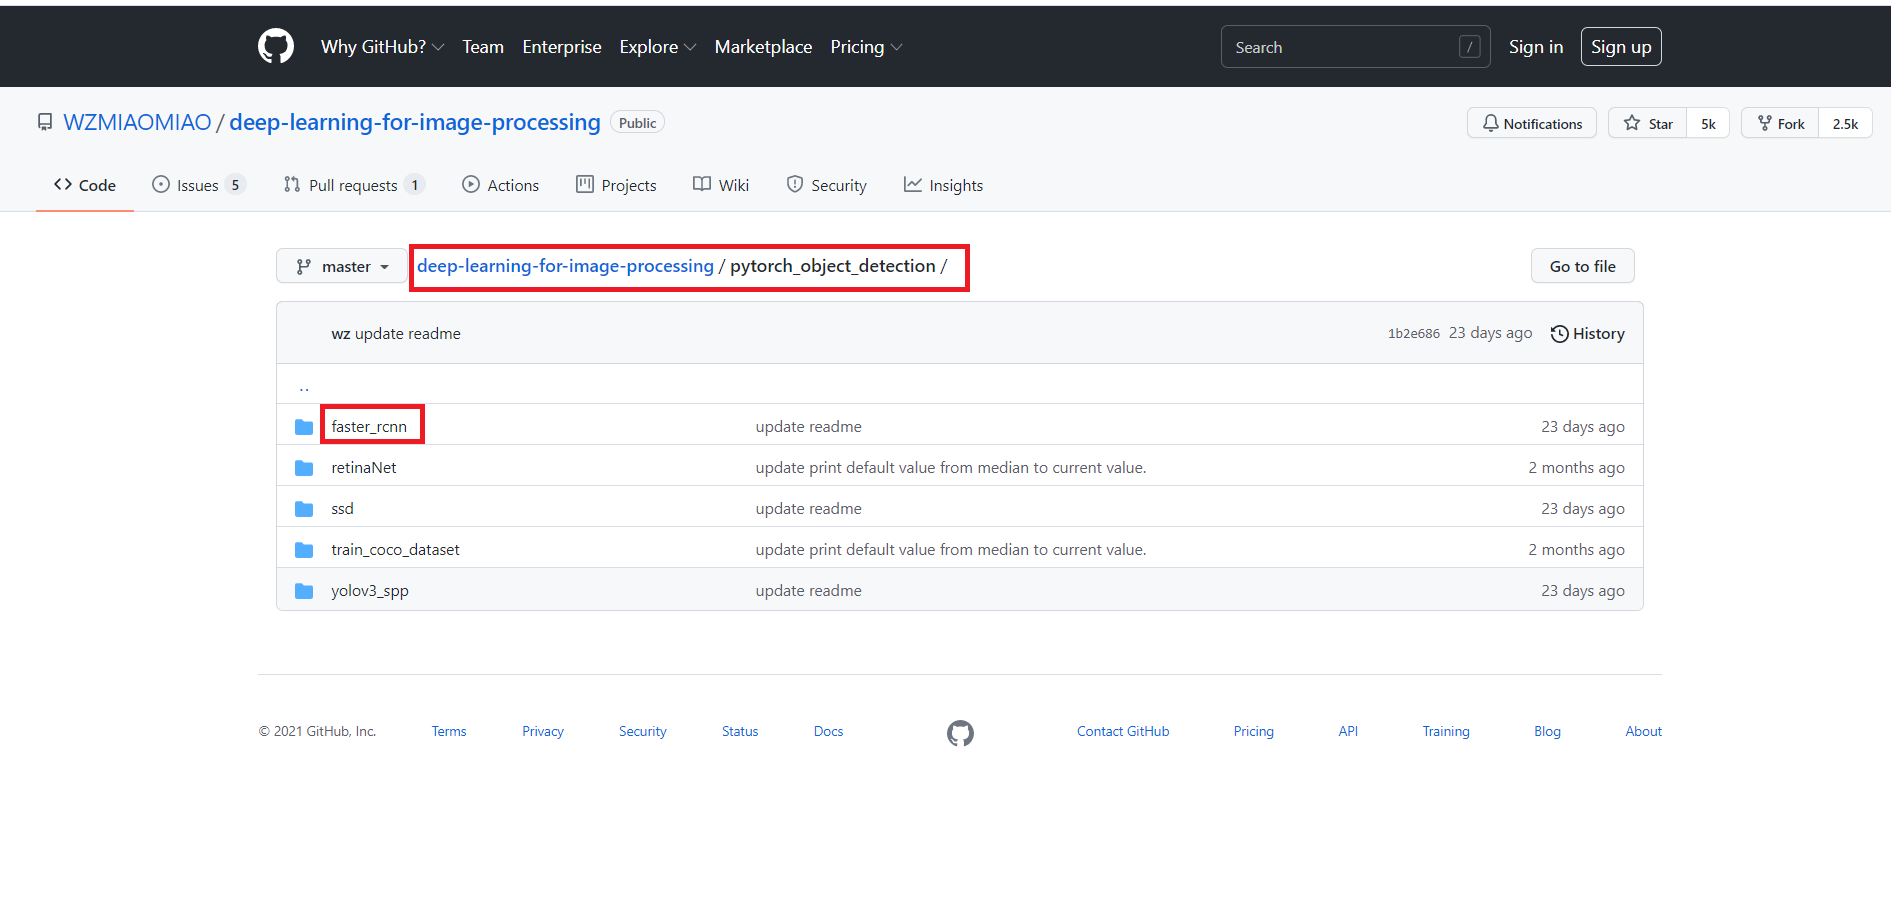The width and height of the screenshot is (1891, 904).
Task: Open the Pull requests tab
Action: tap(354, 185)
